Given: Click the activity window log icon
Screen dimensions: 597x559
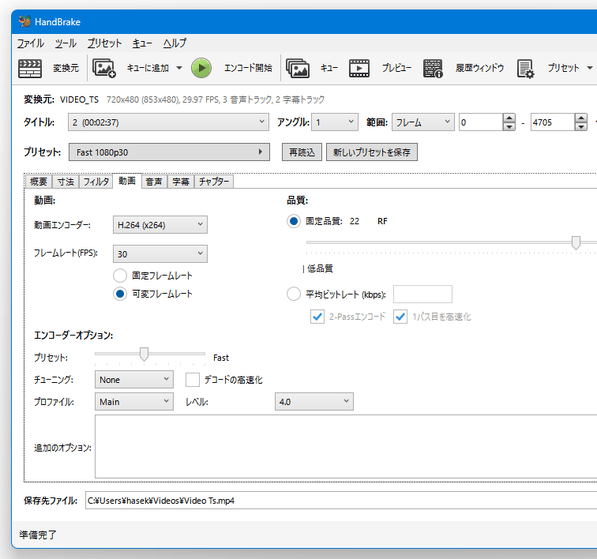Looking at the screenshot, I should [x=433, y=69].
